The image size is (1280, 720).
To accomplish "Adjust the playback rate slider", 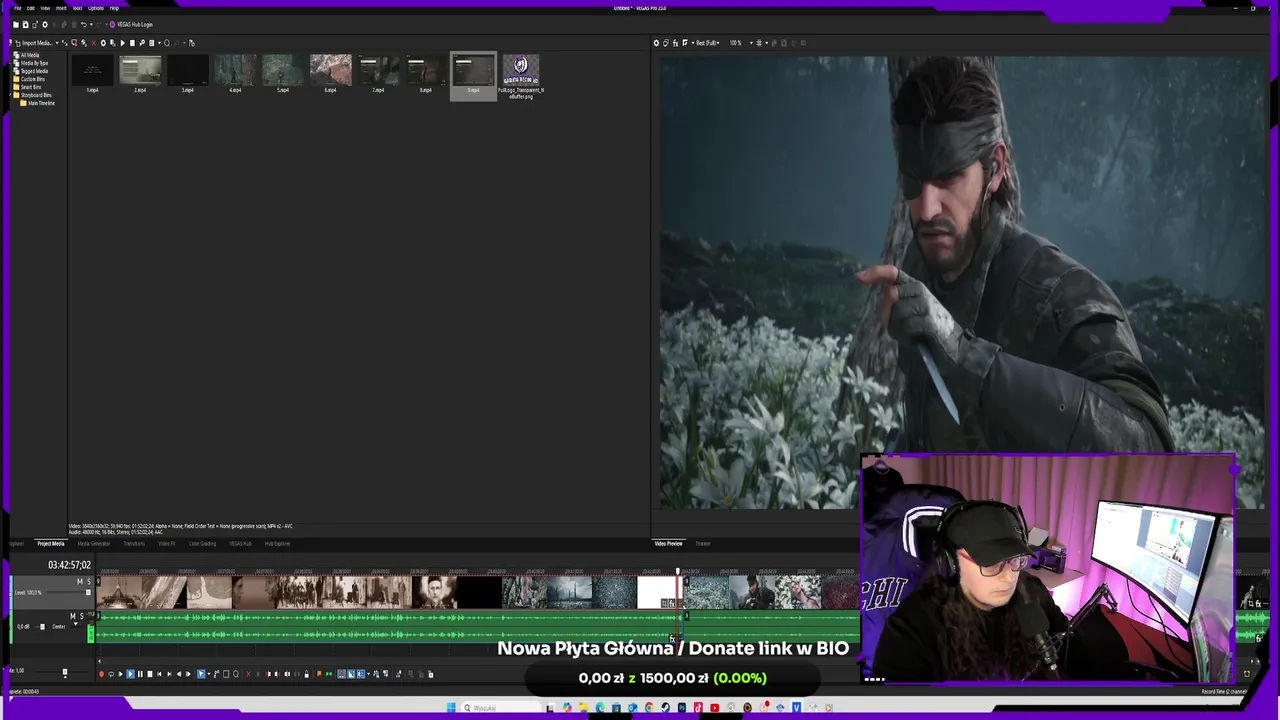I will (x=64, y=673).
